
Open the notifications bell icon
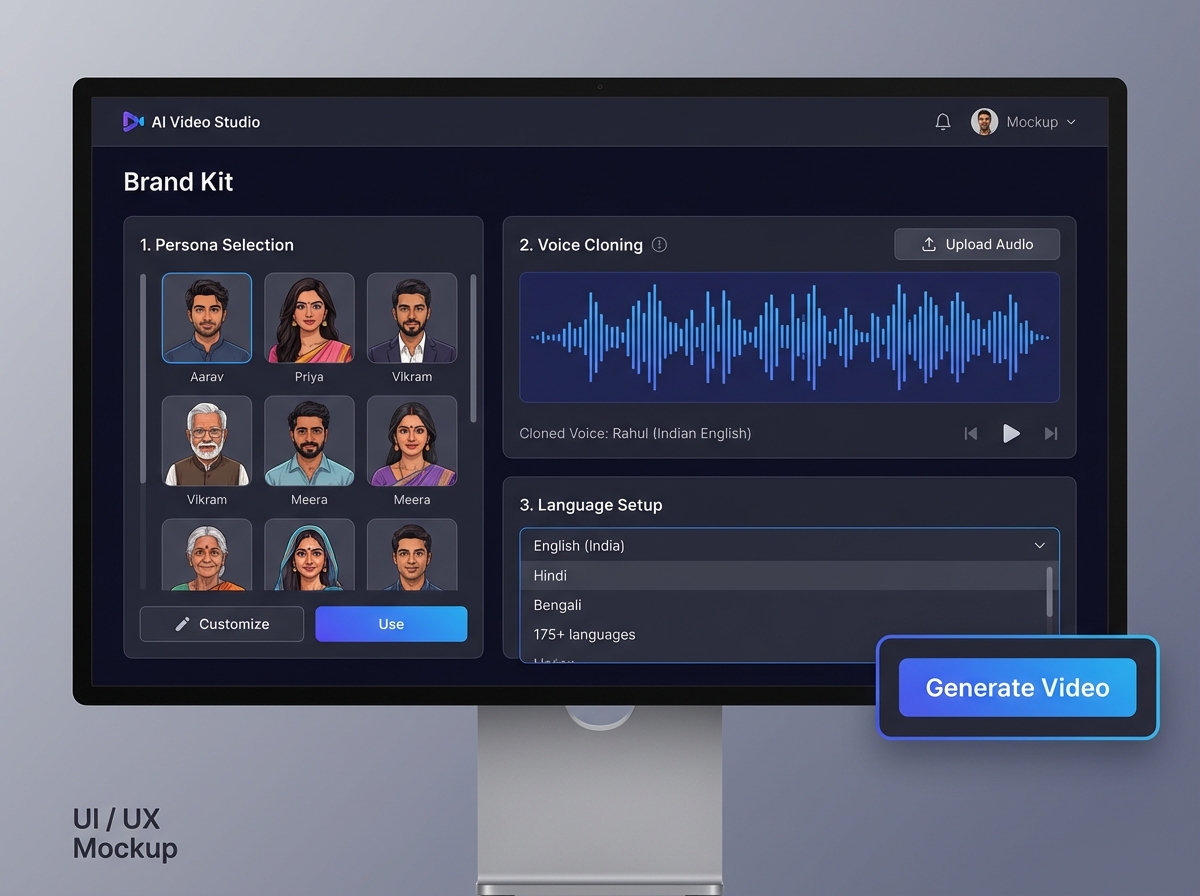click(942, 121)
